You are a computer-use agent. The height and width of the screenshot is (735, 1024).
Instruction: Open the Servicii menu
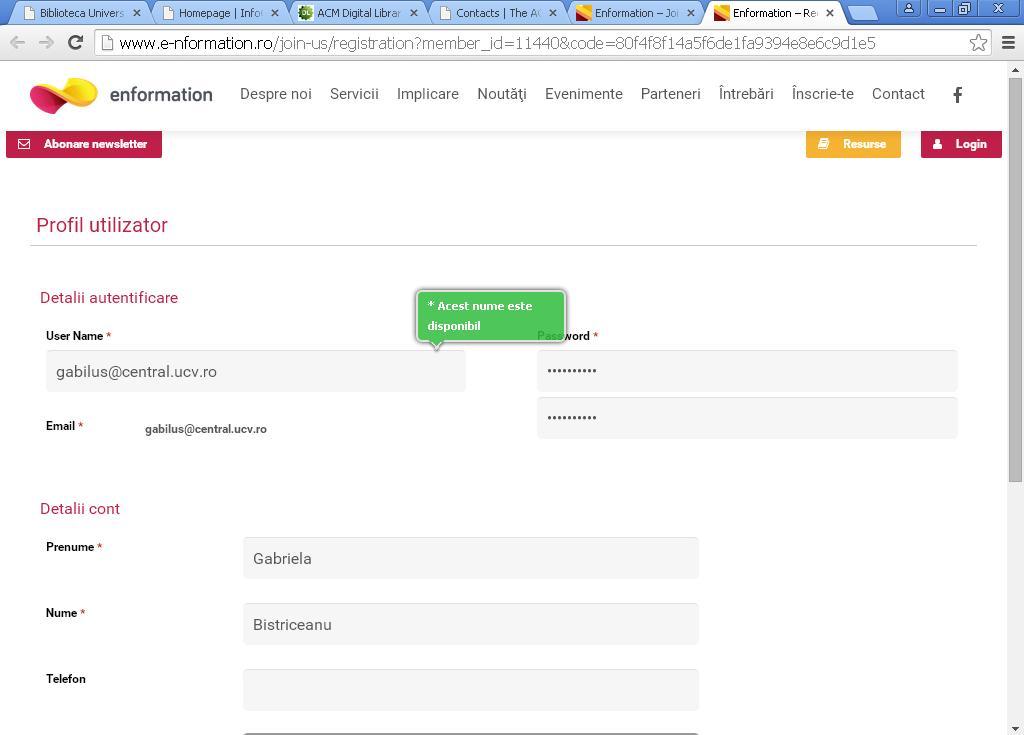(x=354, y=94)
